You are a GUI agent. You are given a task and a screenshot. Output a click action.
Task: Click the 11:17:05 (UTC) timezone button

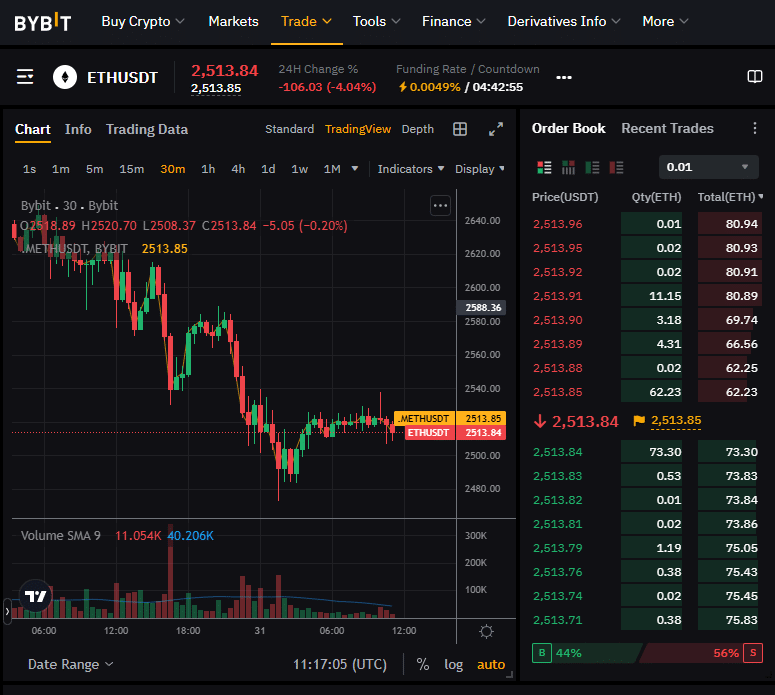340,664
